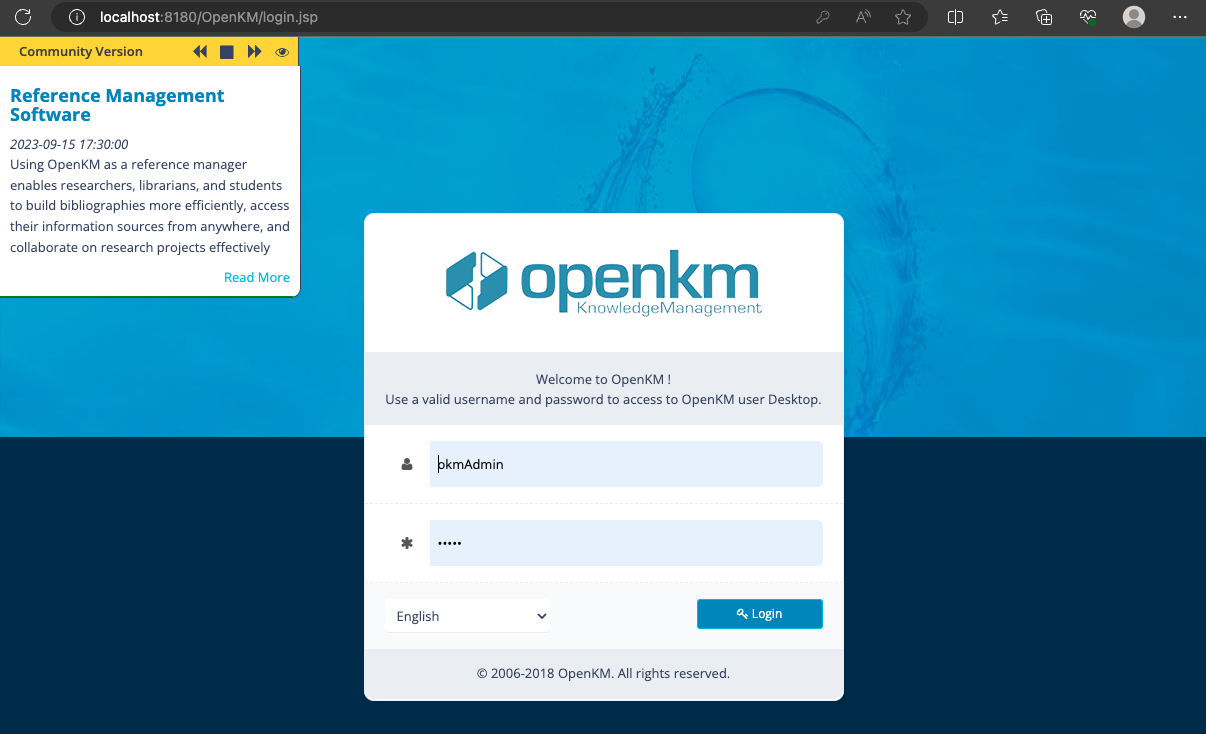This screenshot has height=734, width=1206.
Task: Open the Favorites list icon
Action: (x=1000, y=17)
